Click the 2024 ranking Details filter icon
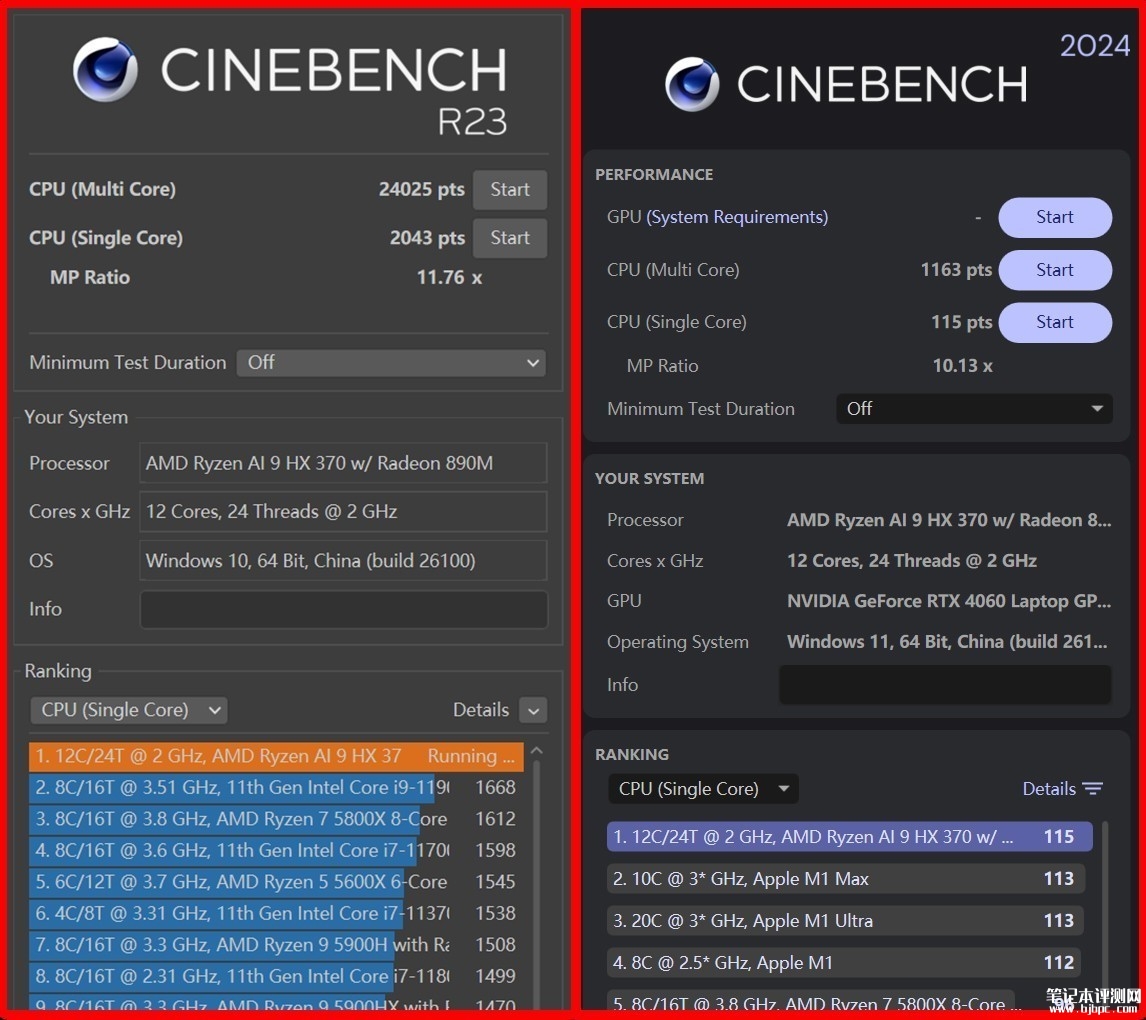Screen dimensions: 1146x1020 1093,788
